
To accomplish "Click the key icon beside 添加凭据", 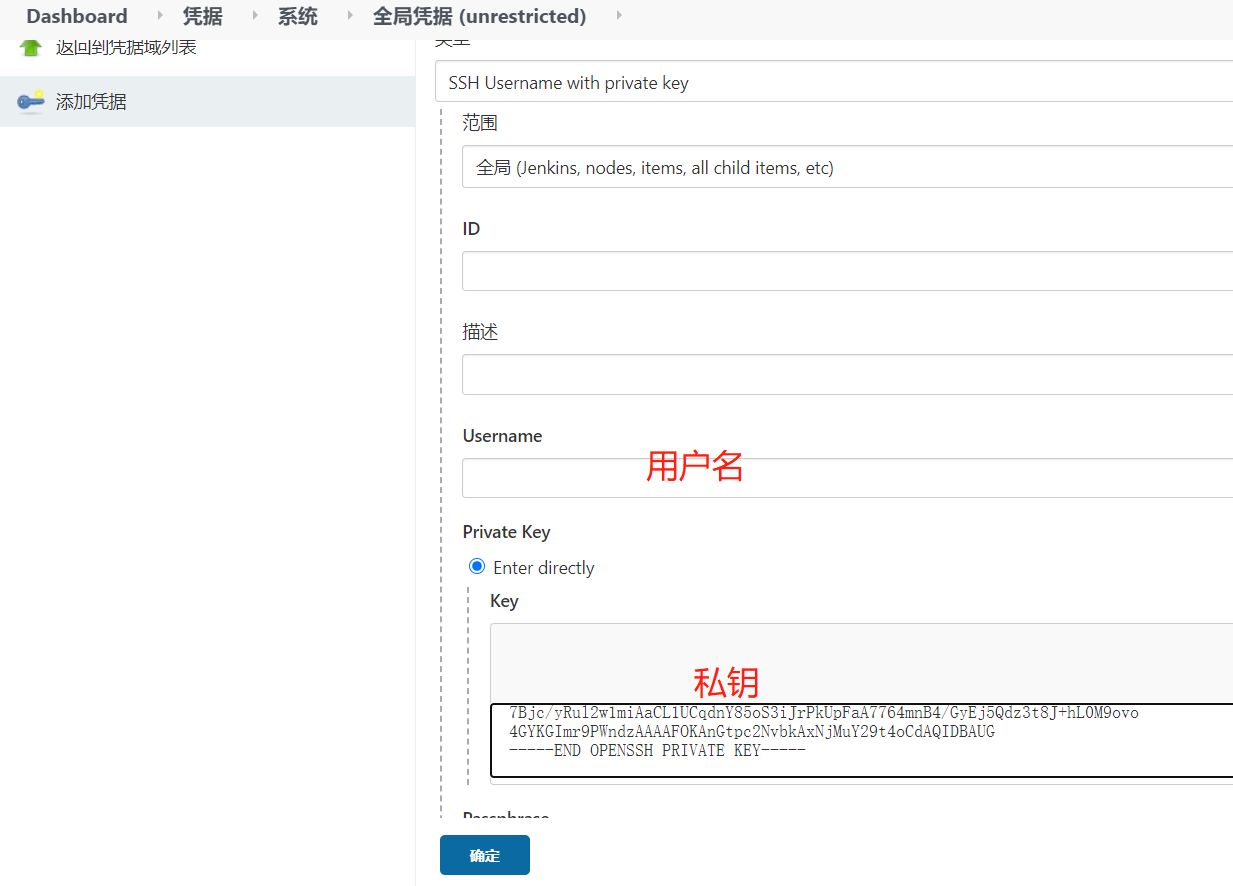I will pos(31,101).
